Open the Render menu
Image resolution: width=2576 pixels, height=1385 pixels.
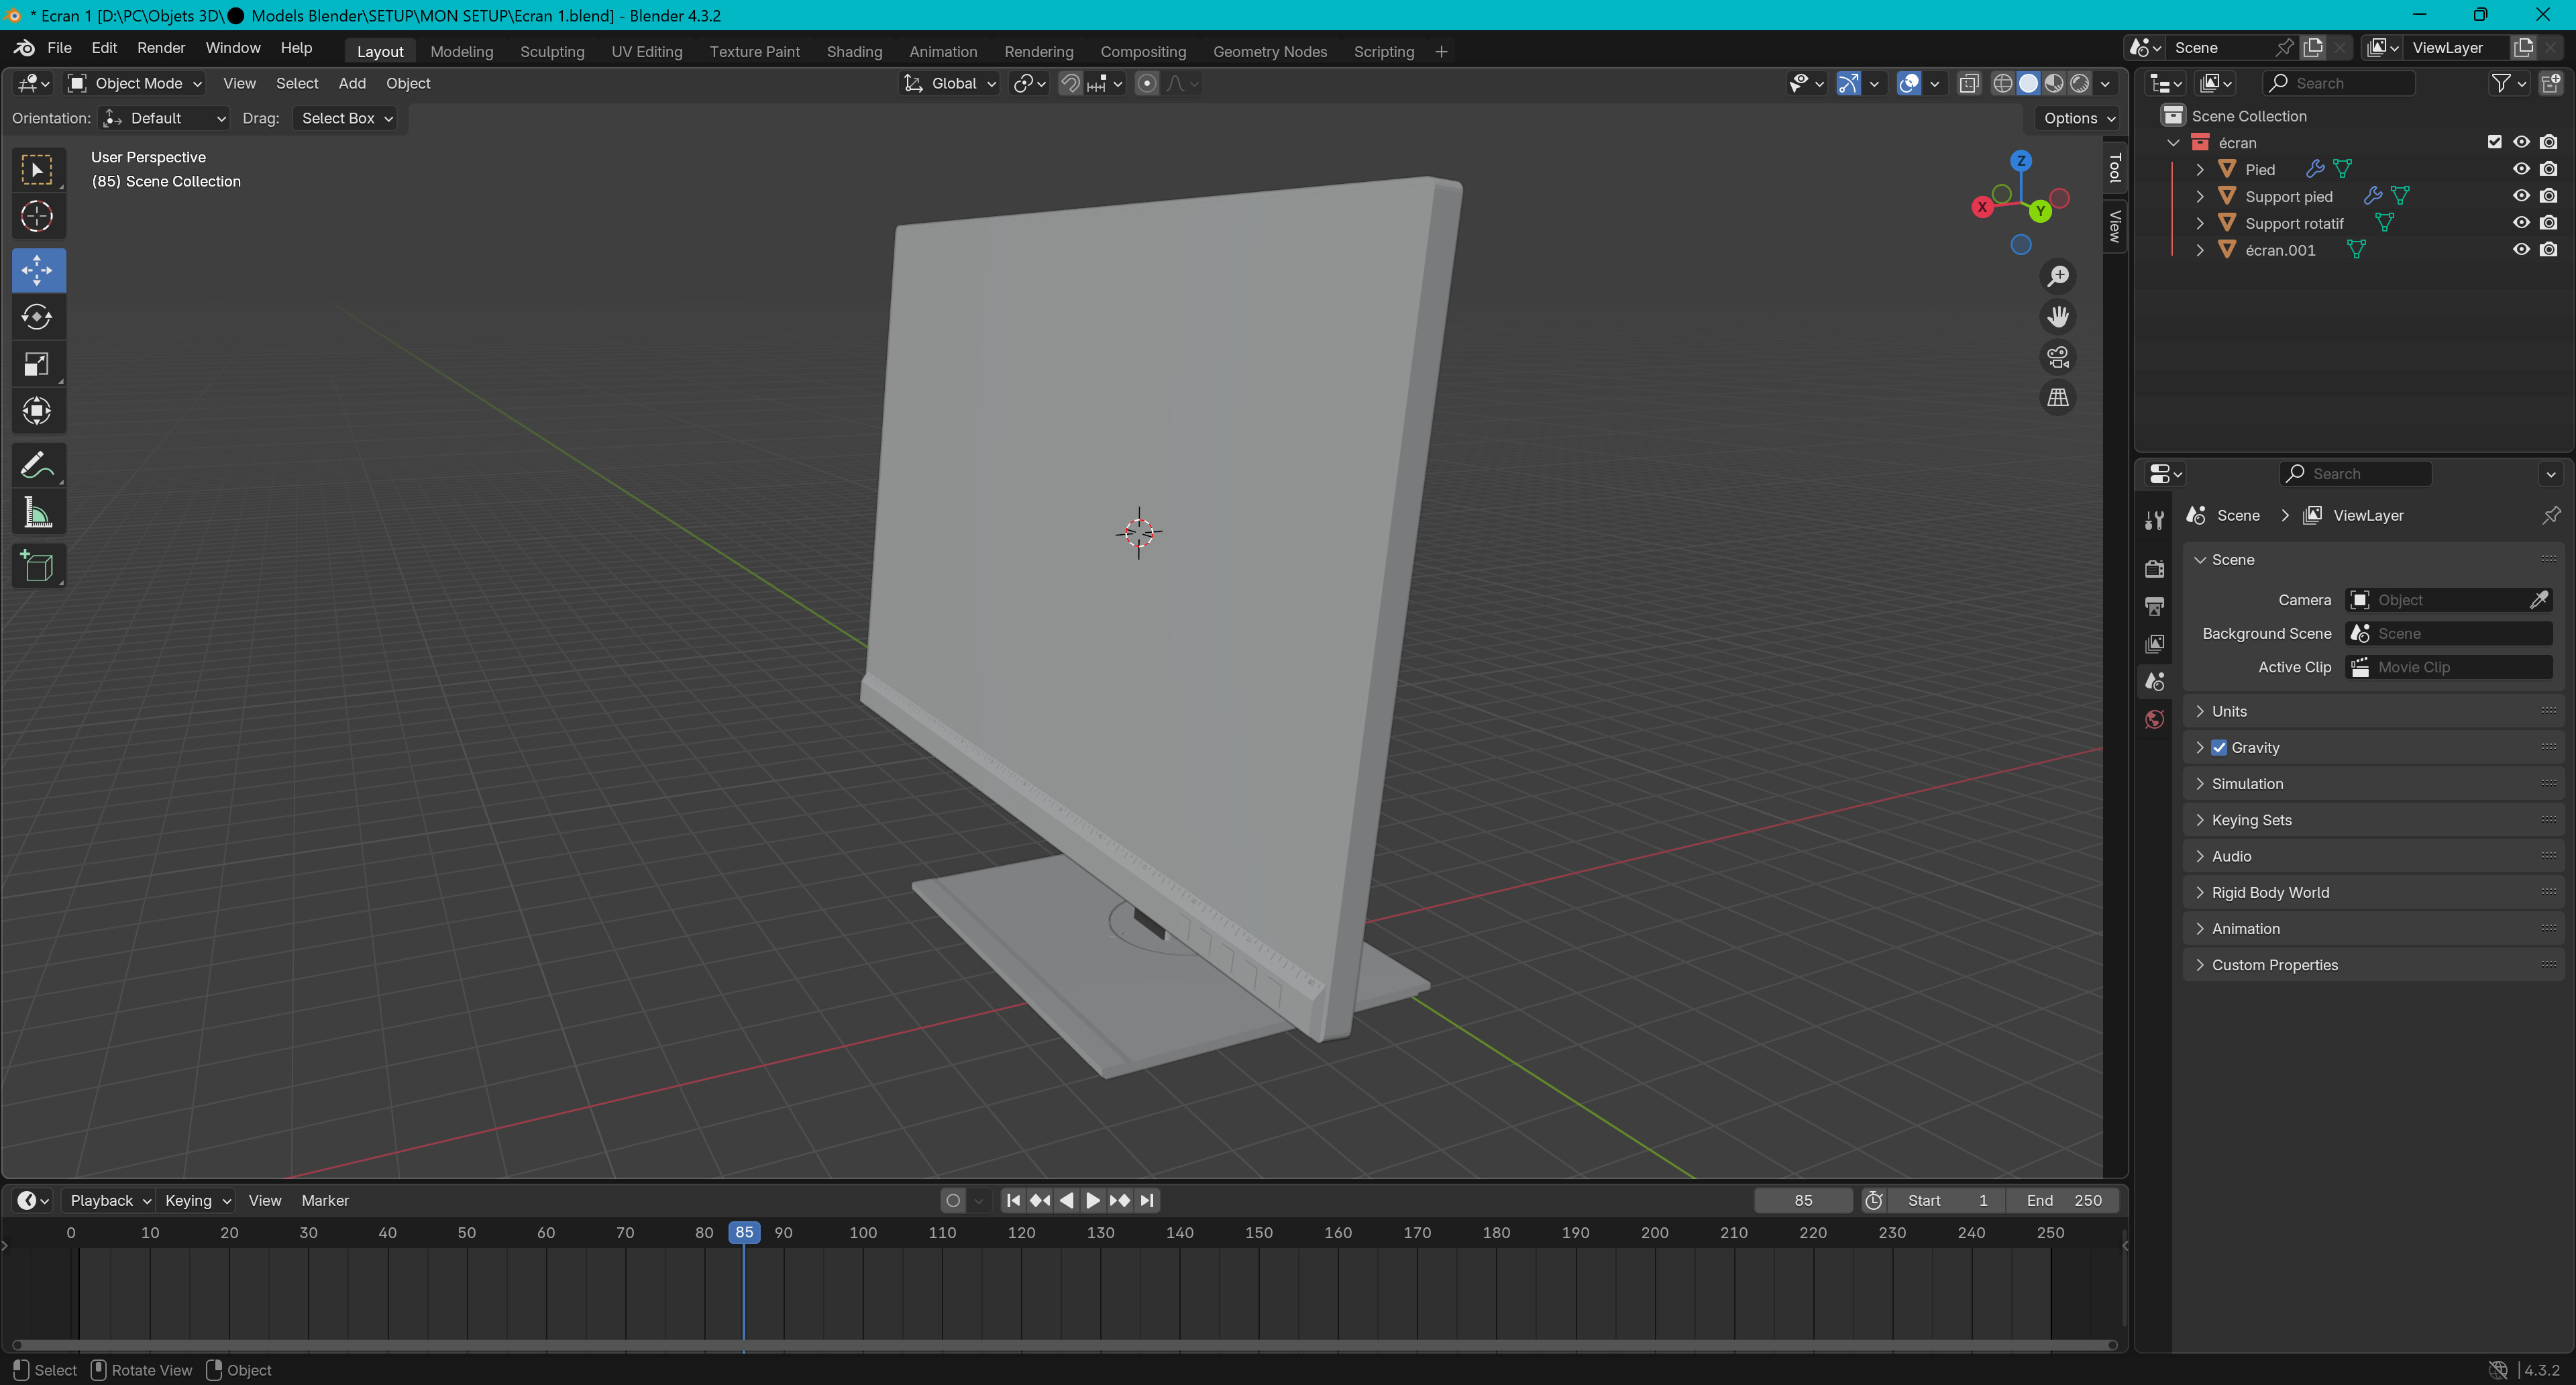[161, 48]
